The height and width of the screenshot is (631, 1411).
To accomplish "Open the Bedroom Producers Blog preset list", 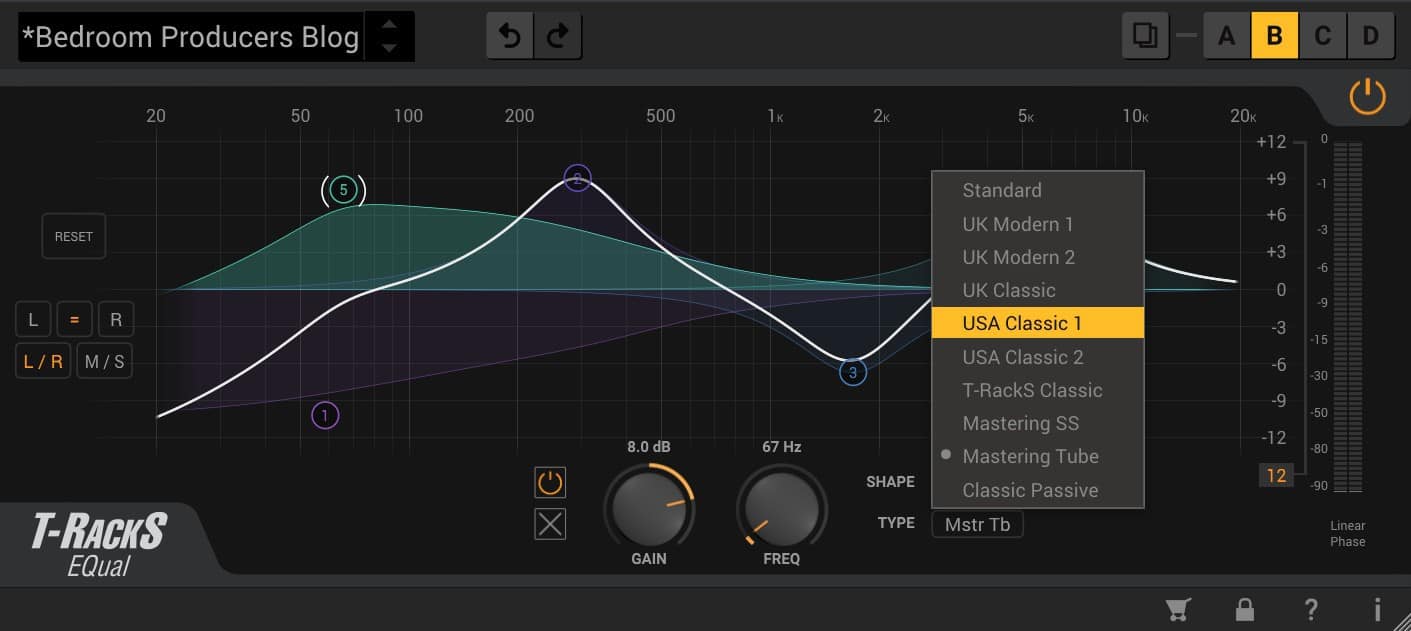I will [191, 38].
